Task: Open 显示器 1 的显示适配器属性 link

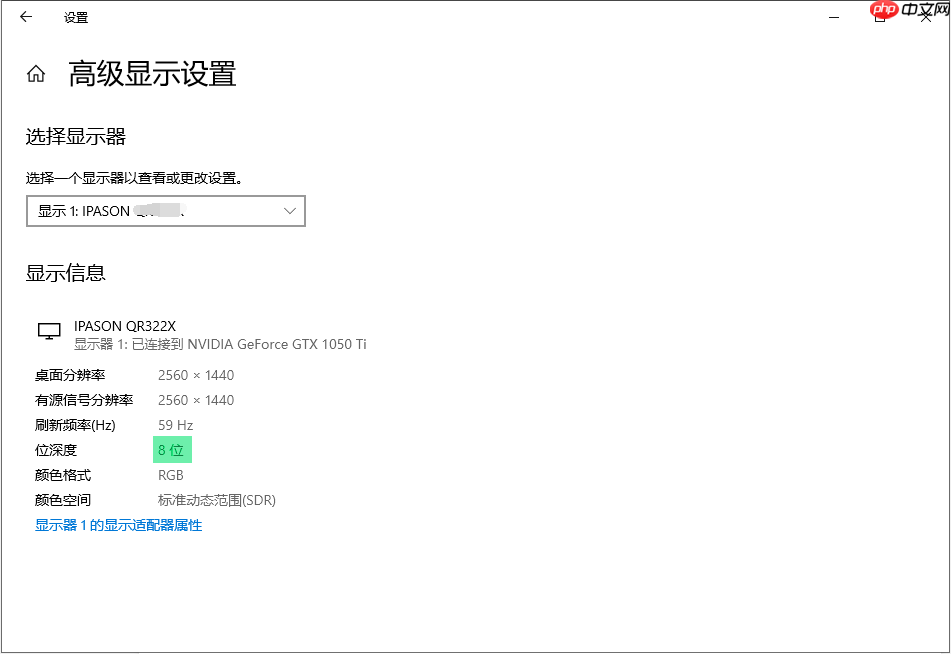Action: (118, 525)
